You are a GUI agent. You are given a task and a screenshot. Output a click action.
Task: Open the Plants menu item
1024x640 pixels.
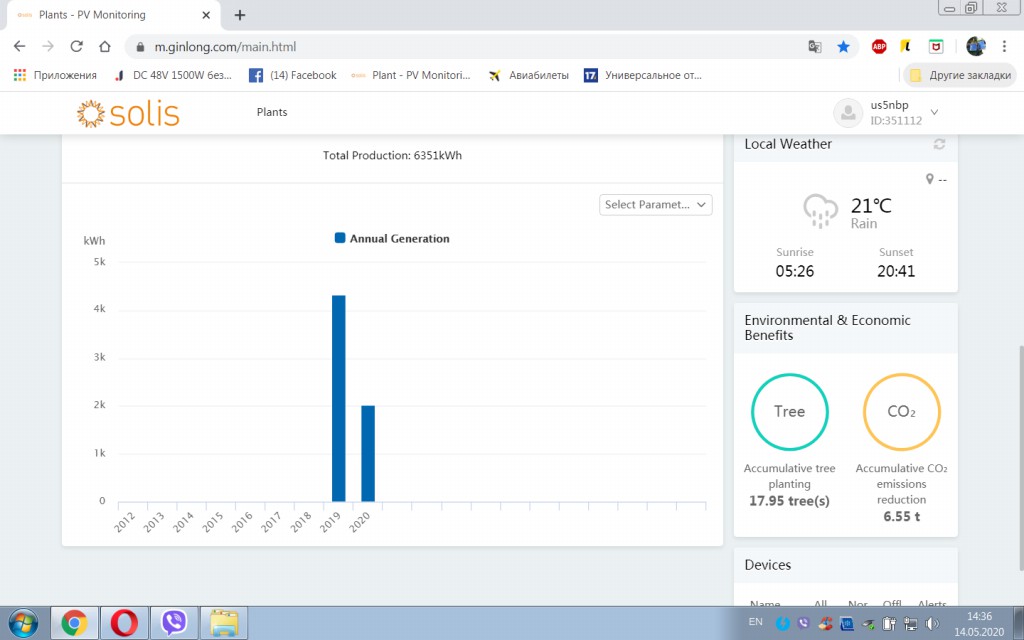tap(272, 112)
